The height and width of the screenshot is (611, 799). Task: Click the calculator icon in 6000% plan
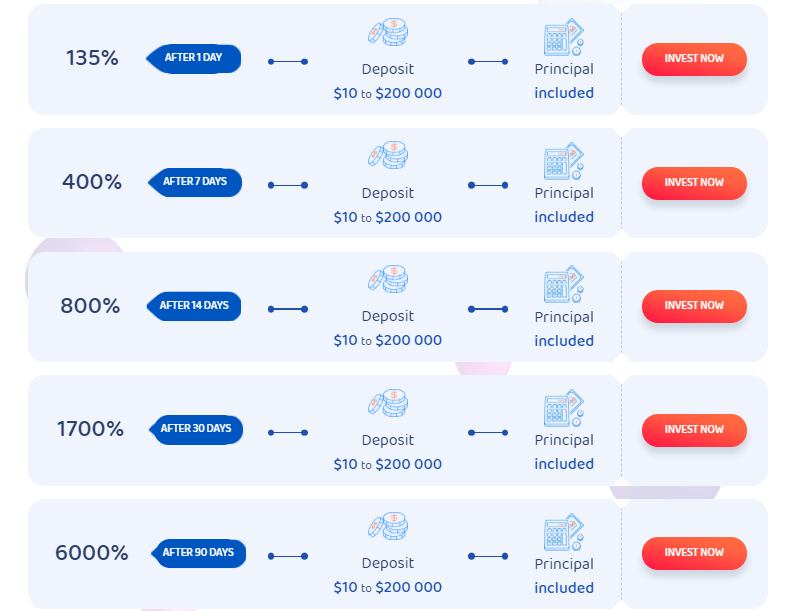click(x=564, y=532)
